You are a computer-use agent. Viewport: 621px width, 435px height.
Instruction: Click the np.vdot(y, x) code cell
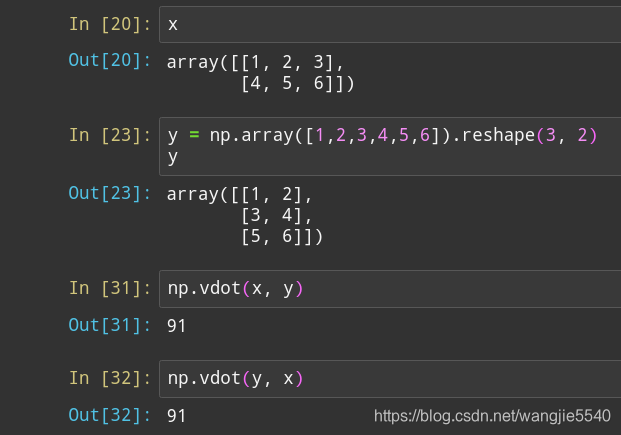(x=390, y=379)
